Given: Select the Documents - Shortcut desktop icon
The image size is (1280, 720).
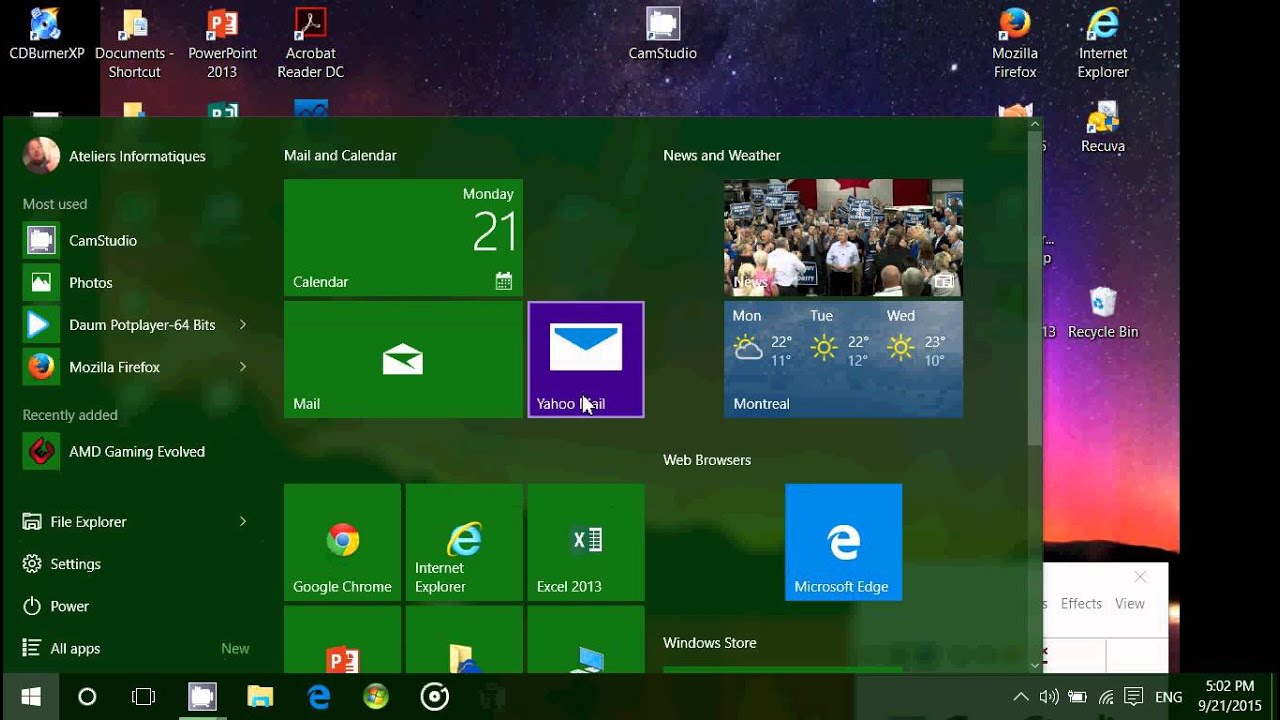Looking at the screenshot, I should coord(134,44).
